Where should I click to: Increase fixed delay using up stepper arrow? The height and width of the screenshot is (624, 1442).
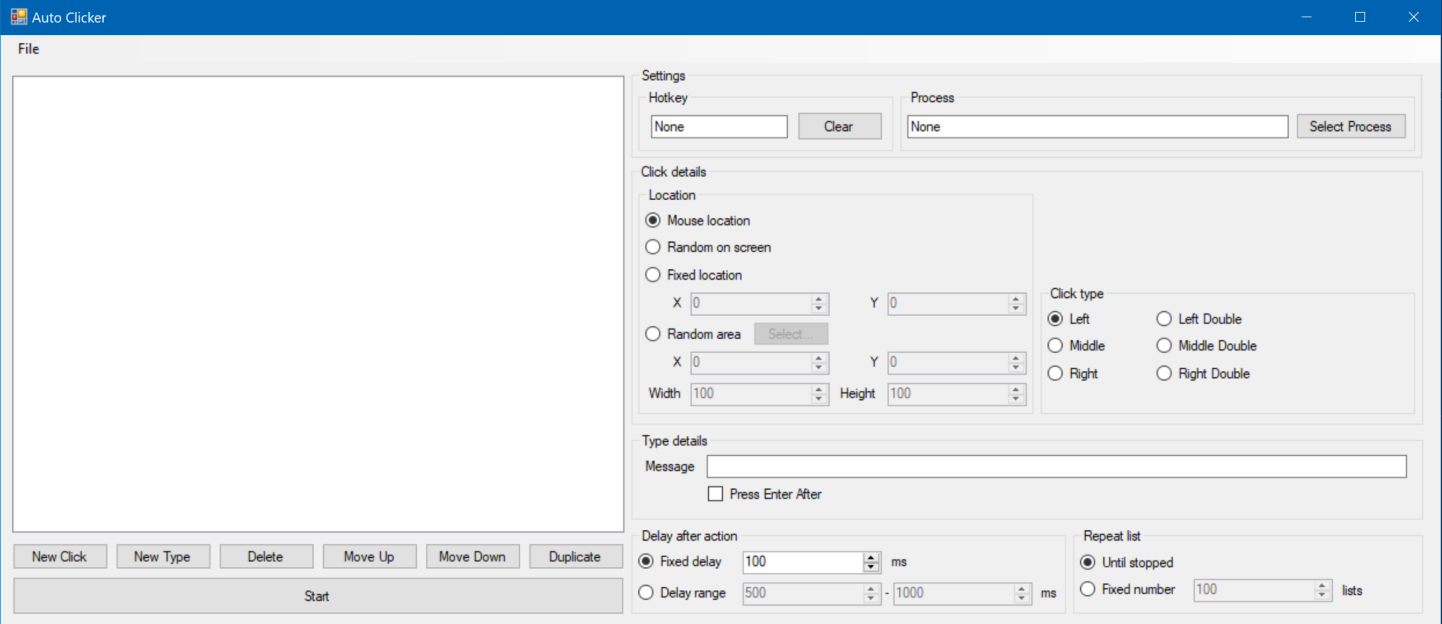pos(869,557)
